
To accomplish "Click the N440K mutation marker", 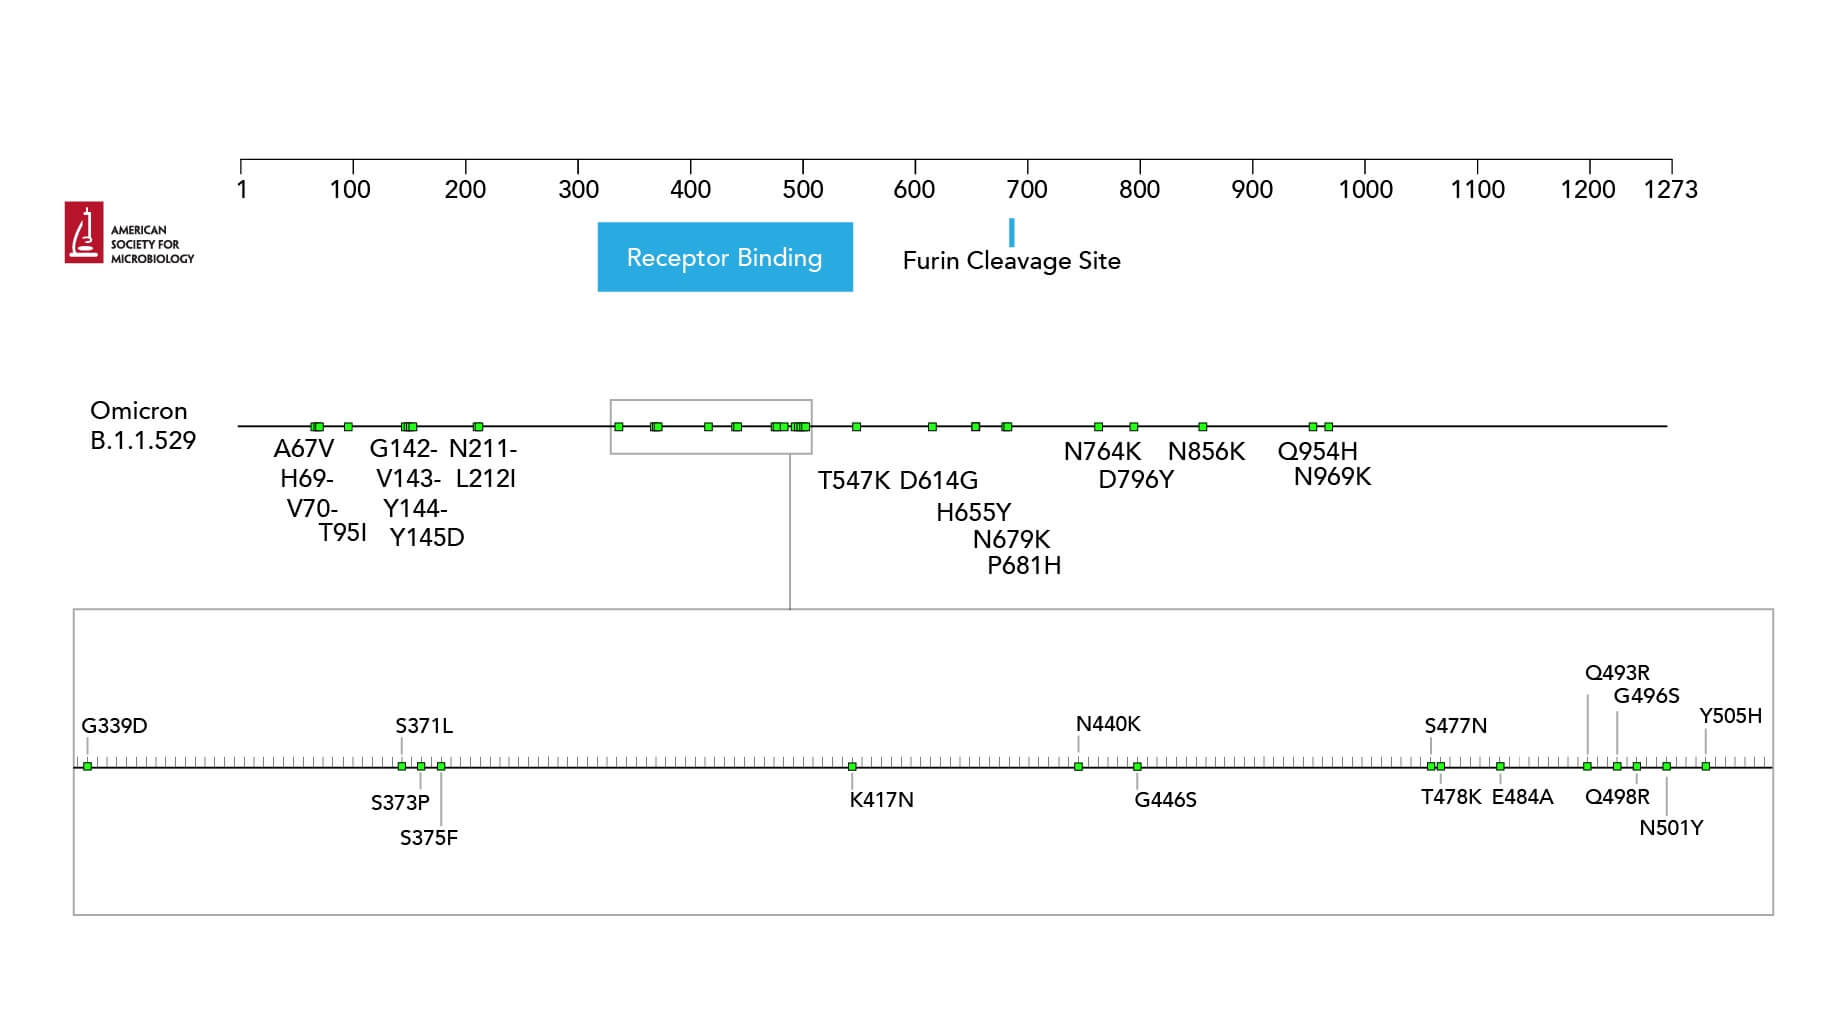I will point(1078,767).
